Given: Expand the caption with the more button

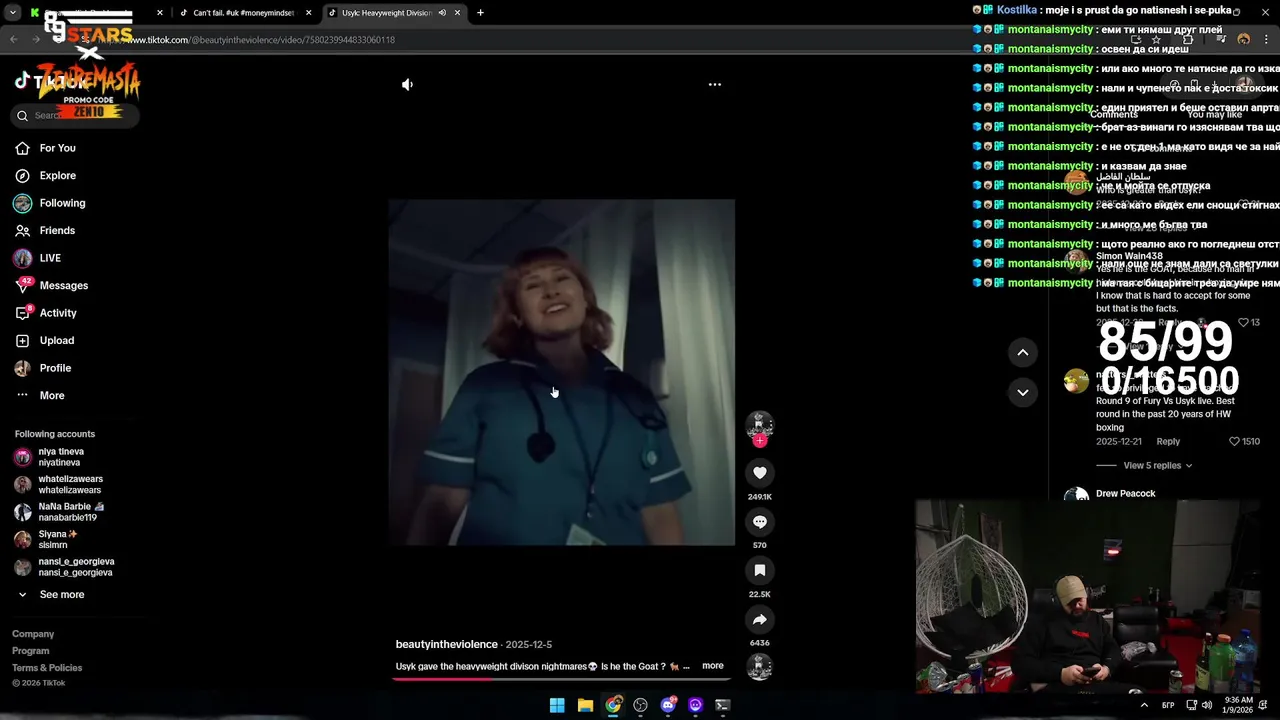Looking at the screenshot, I should click(713, 666).
